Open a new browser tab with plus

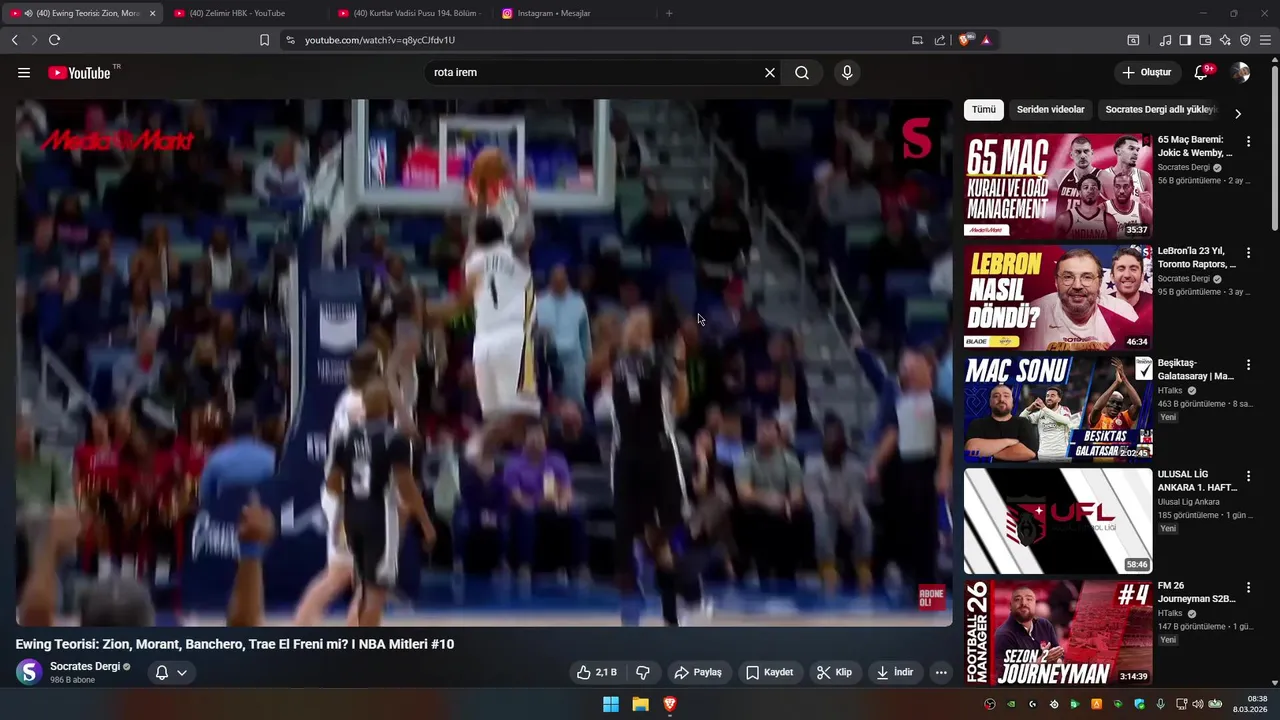[669, 13]
